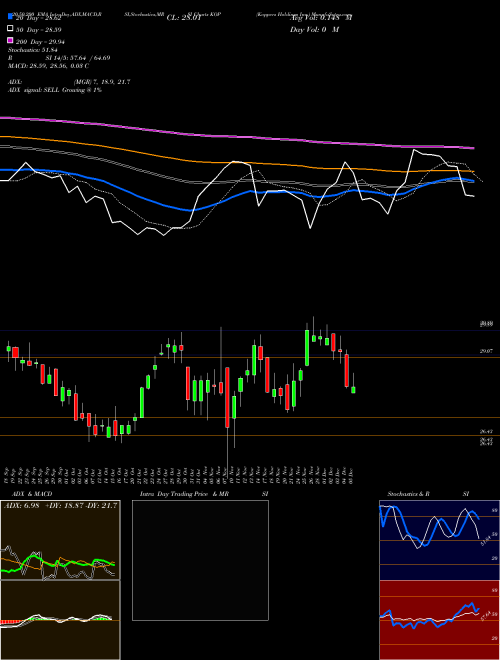Click the last green candlestick on the chart
Screen dimensions: 500x660
[x=353, y=390]
